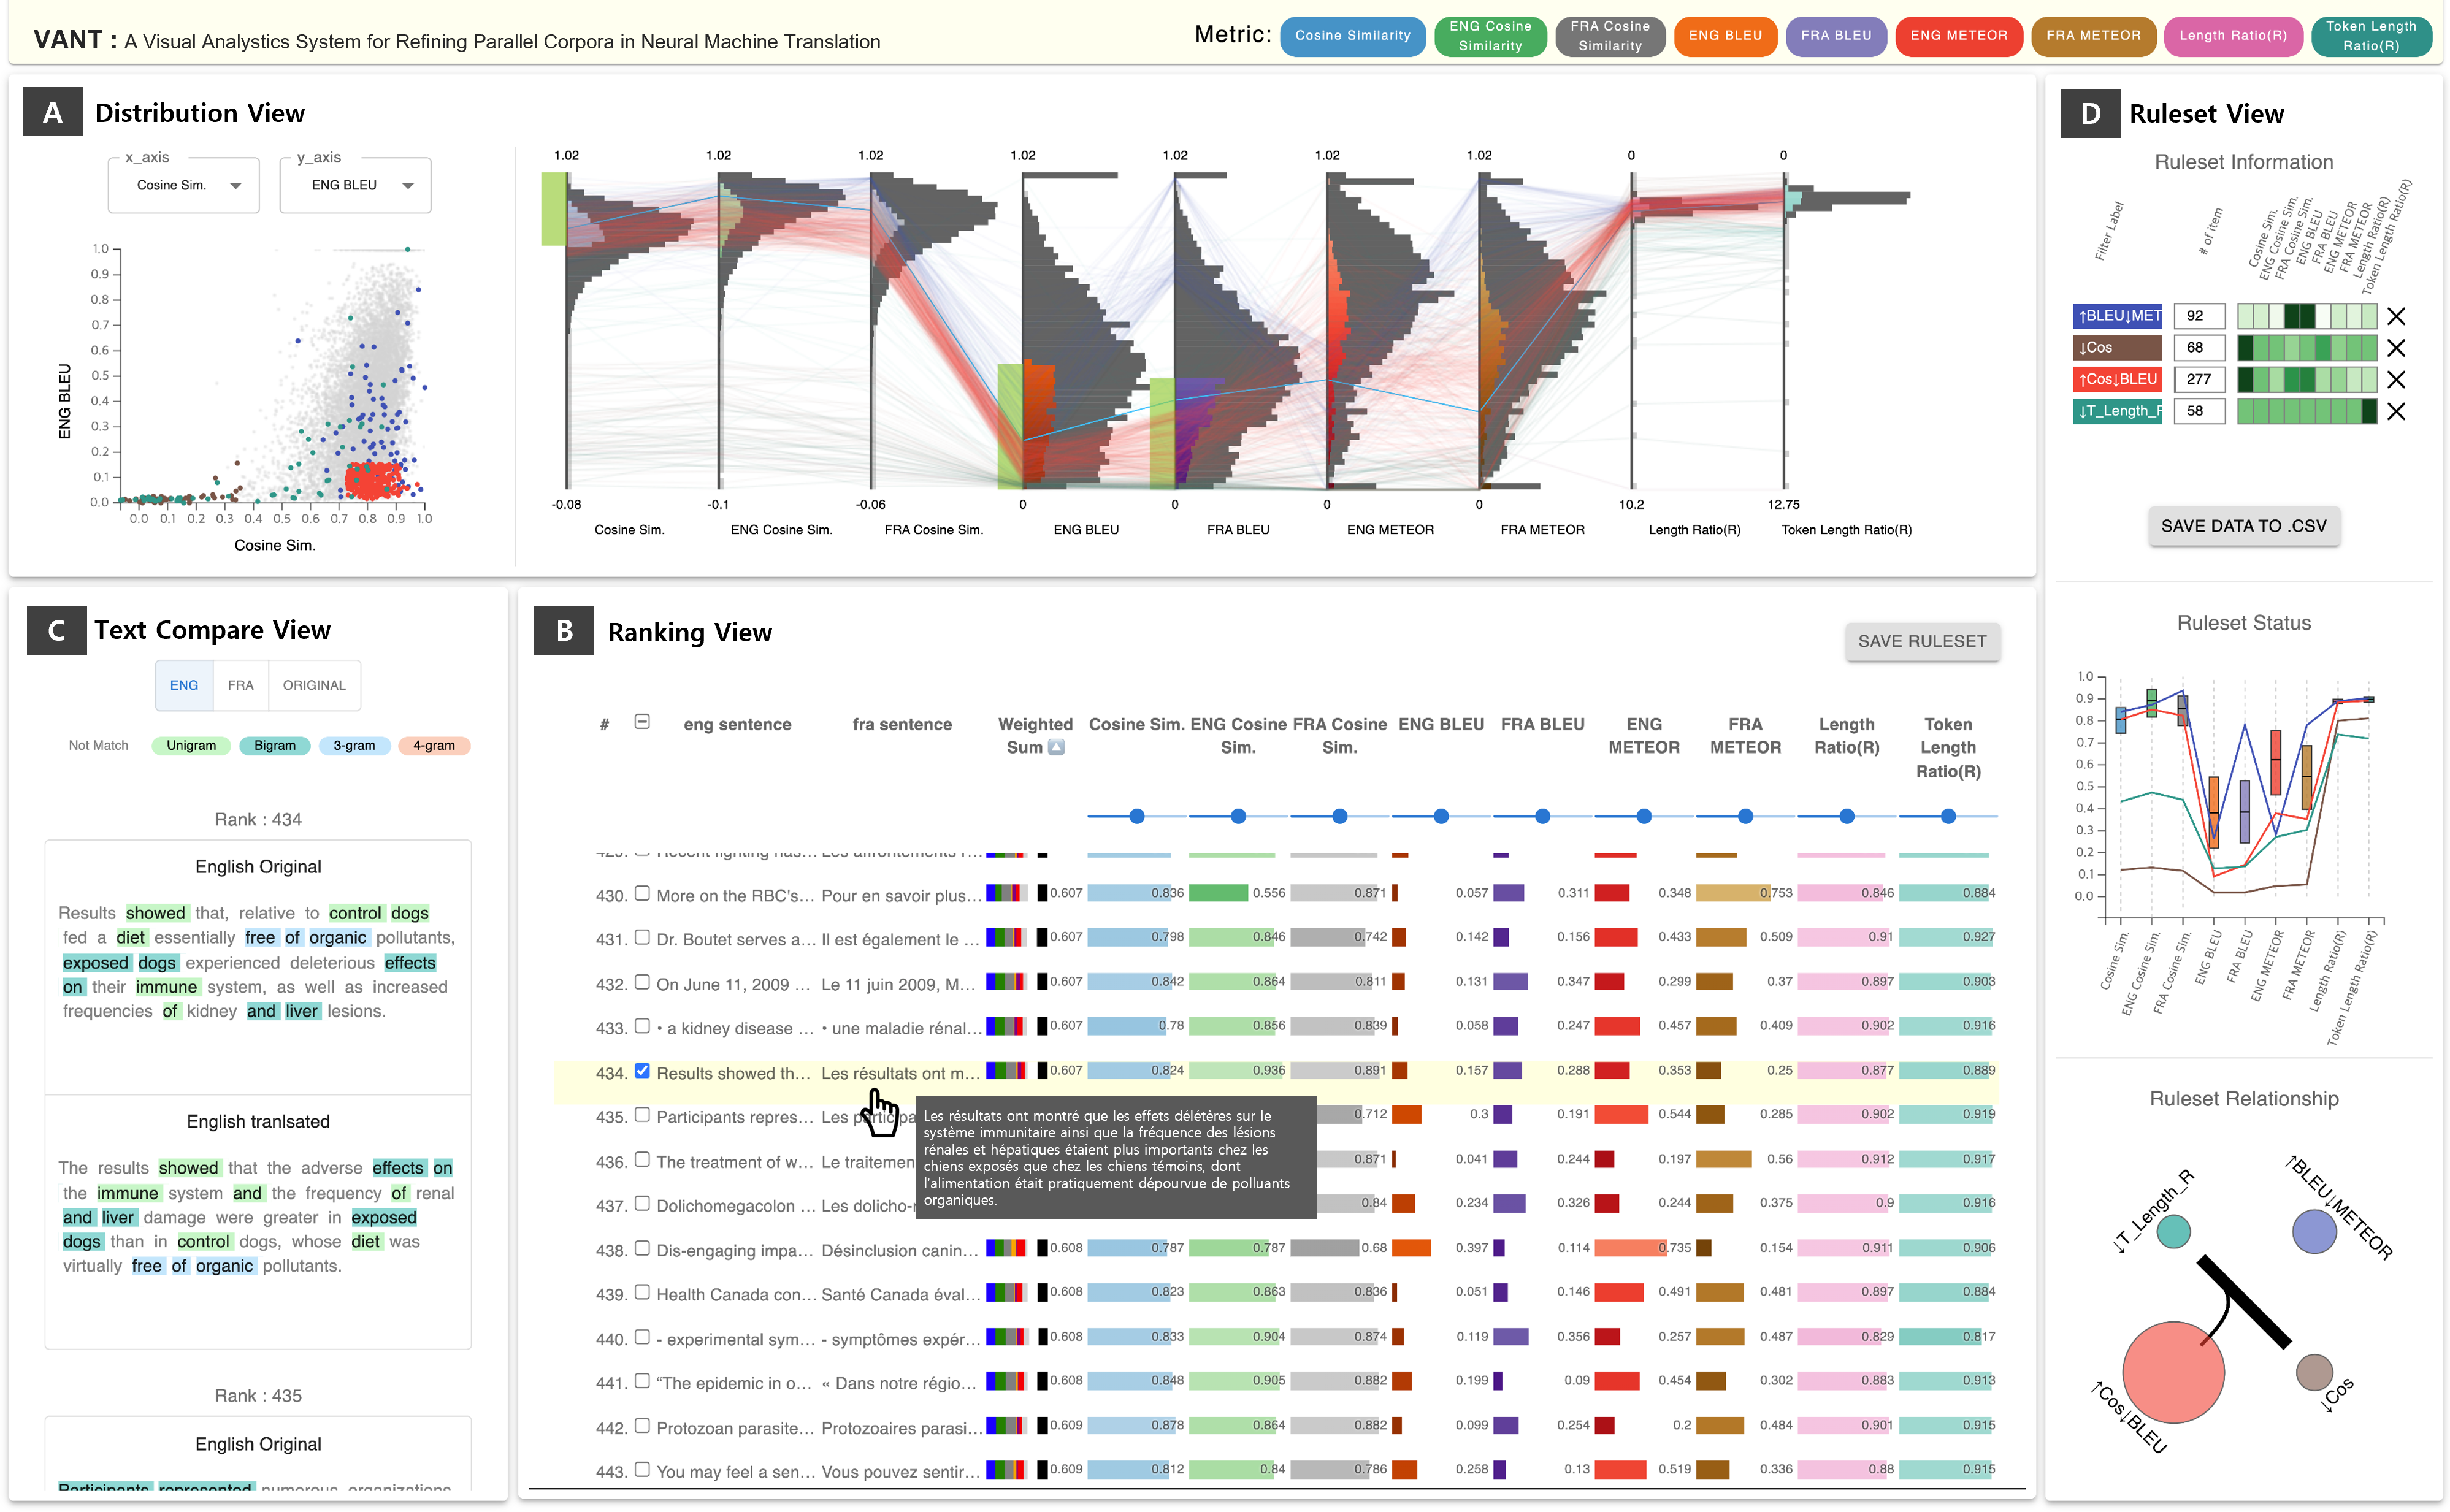The image size is (2450, 1512).
Task: Click the green brush box on Cosine Sim. axis
Action: click(554, 209)
